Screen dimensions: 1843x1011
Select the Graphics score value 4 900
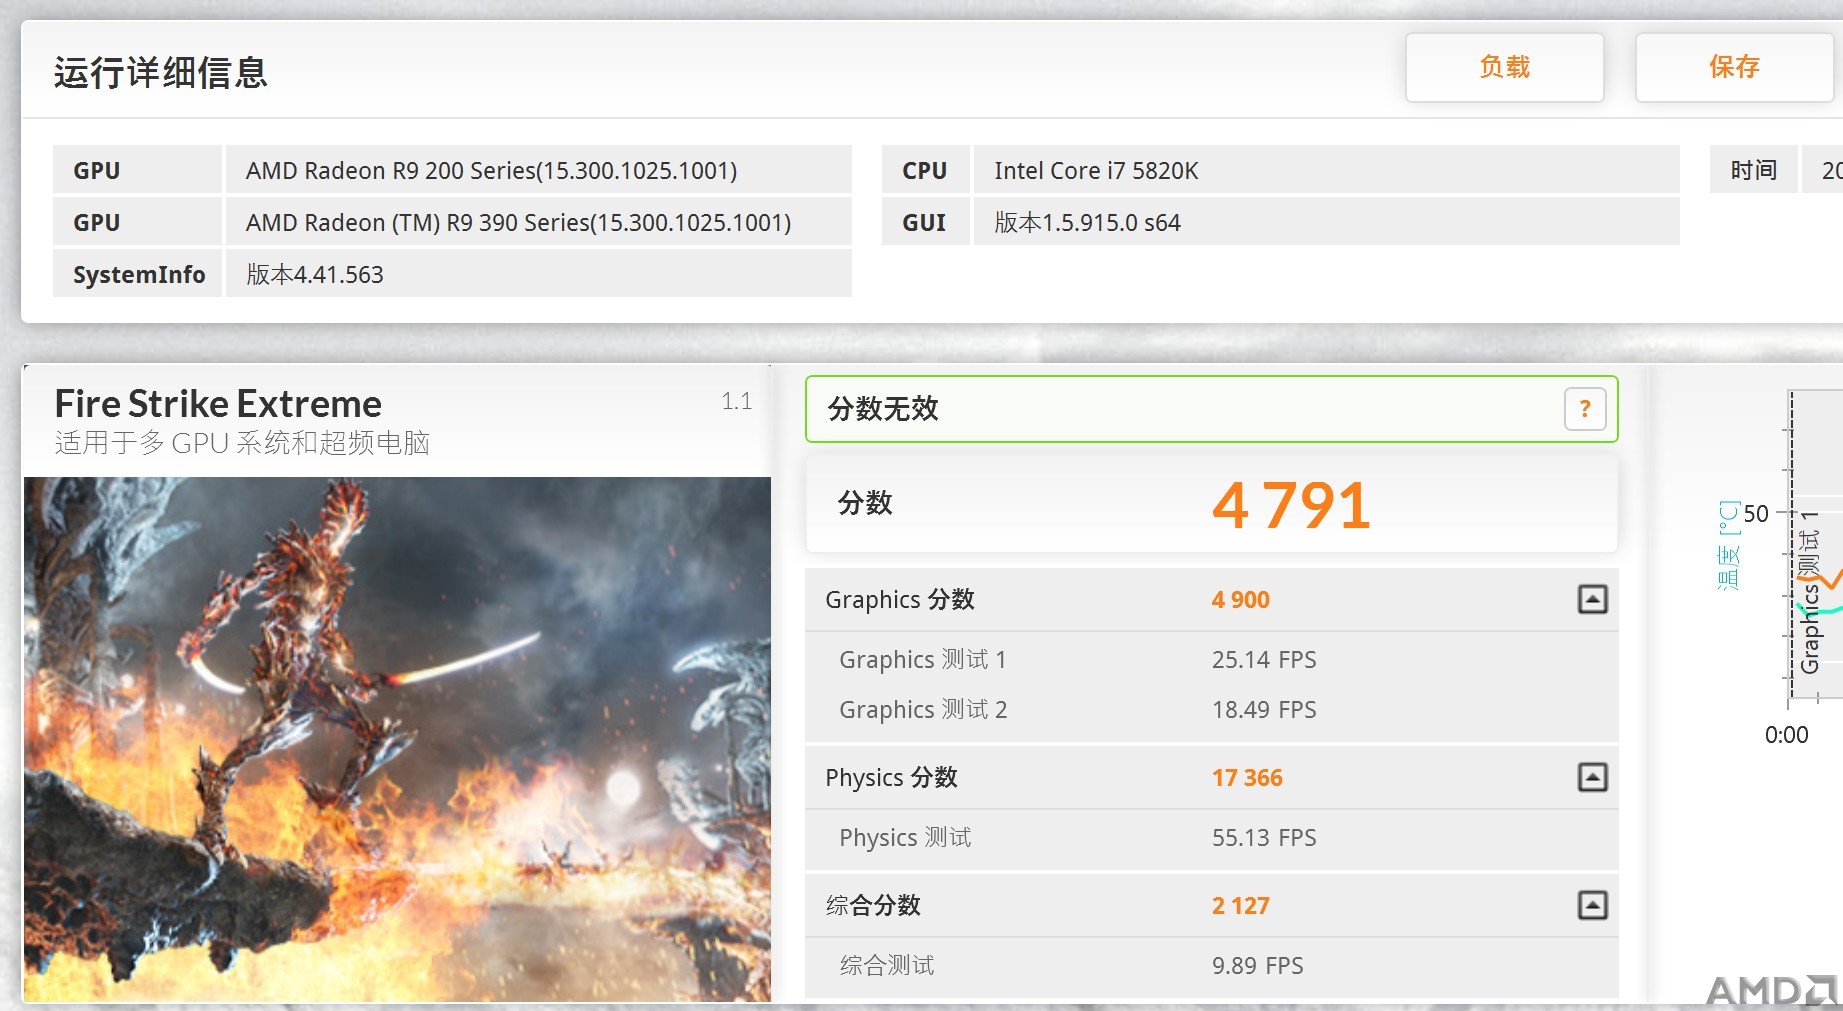click(x=1240, y=600)
